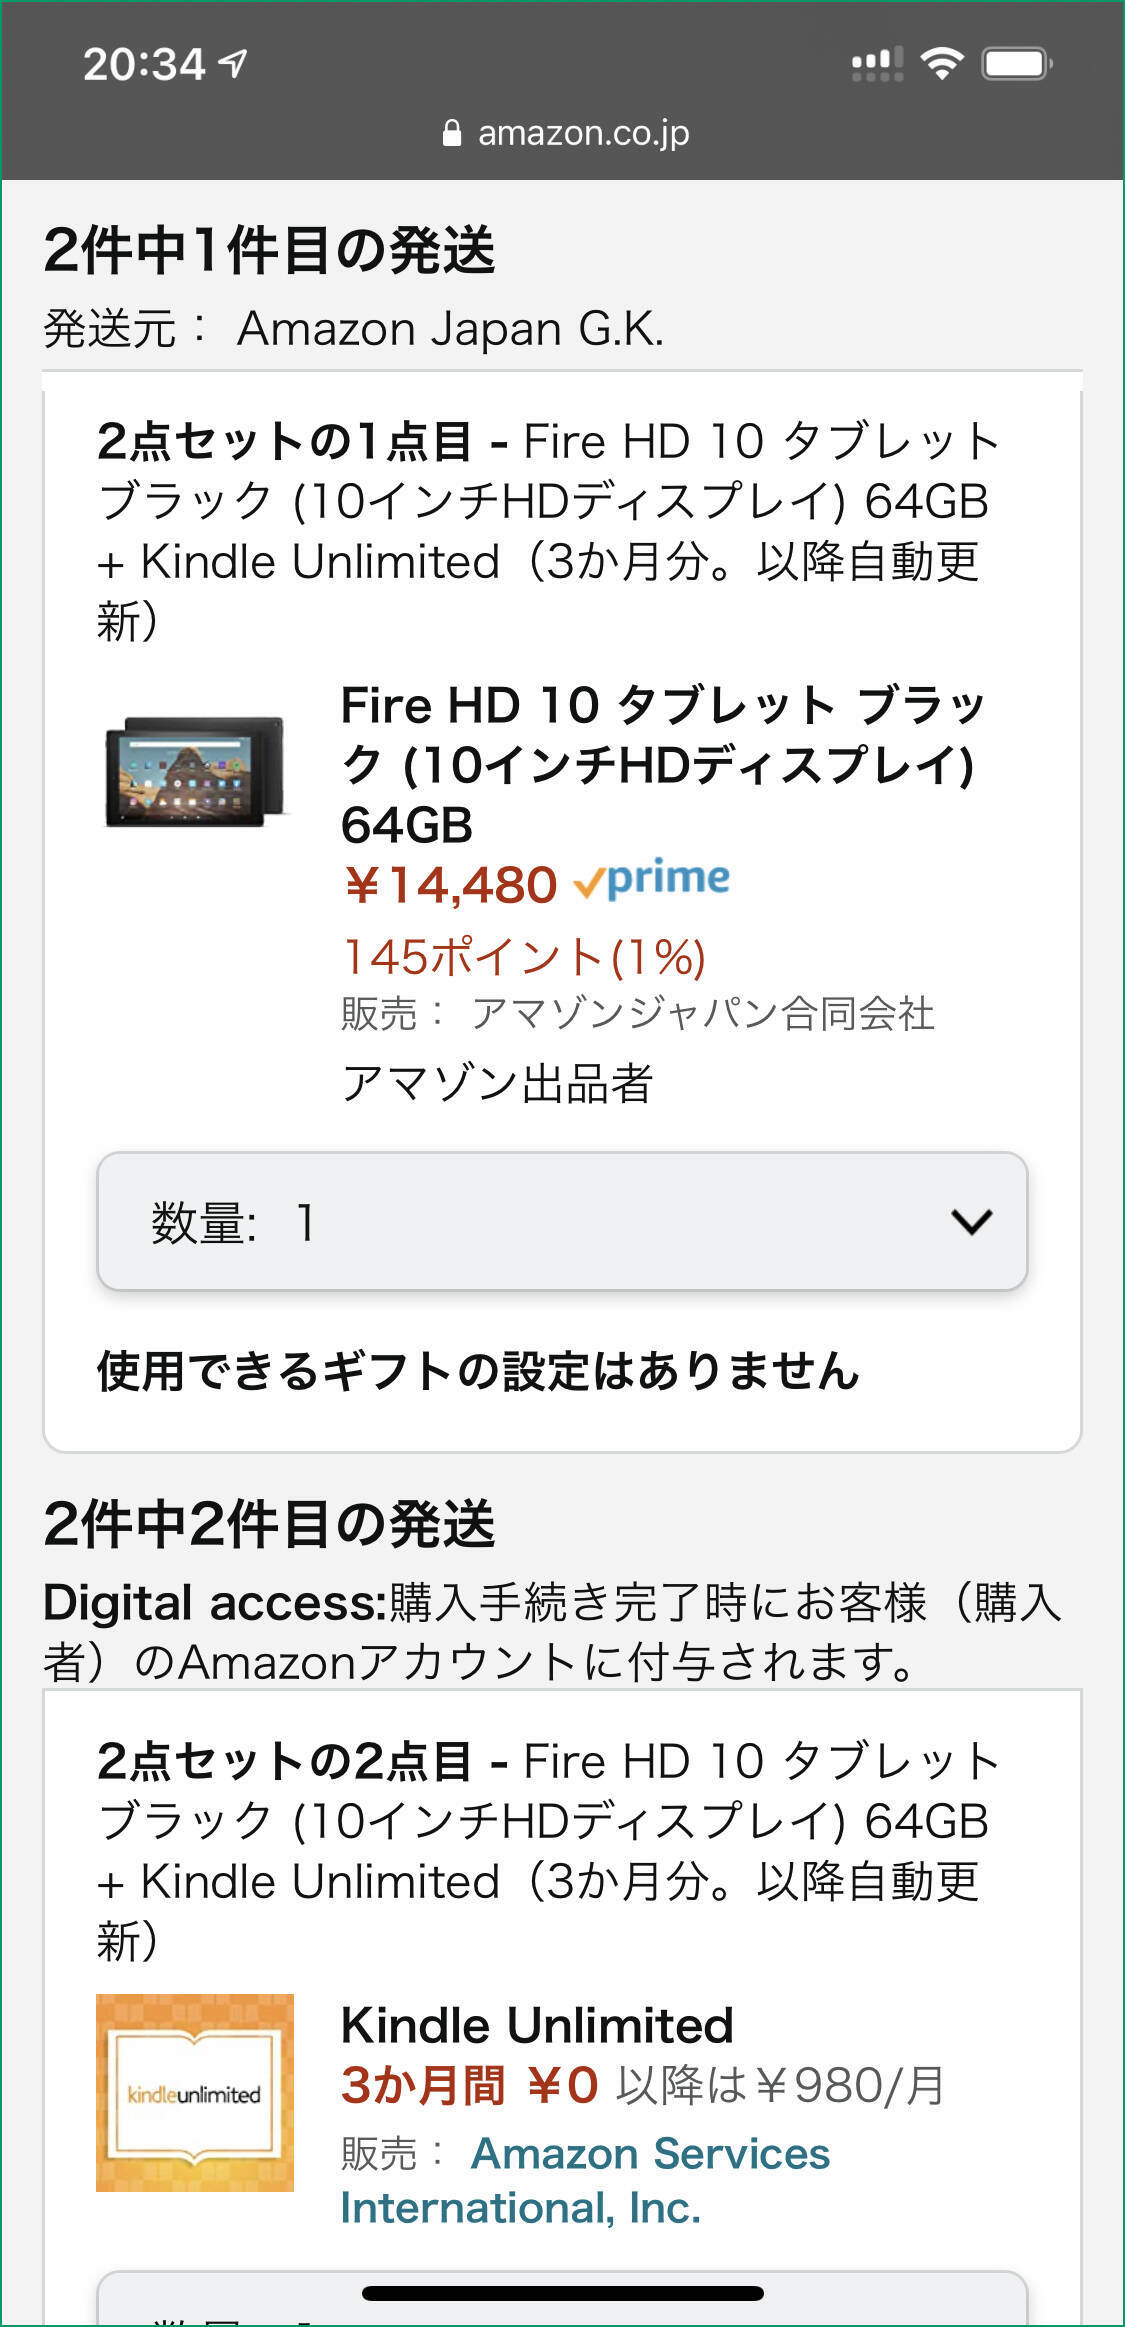Tap the Kindle Unlimited product title
This screenshot has width=1125, height=2327.
[x=537, y=2025]
